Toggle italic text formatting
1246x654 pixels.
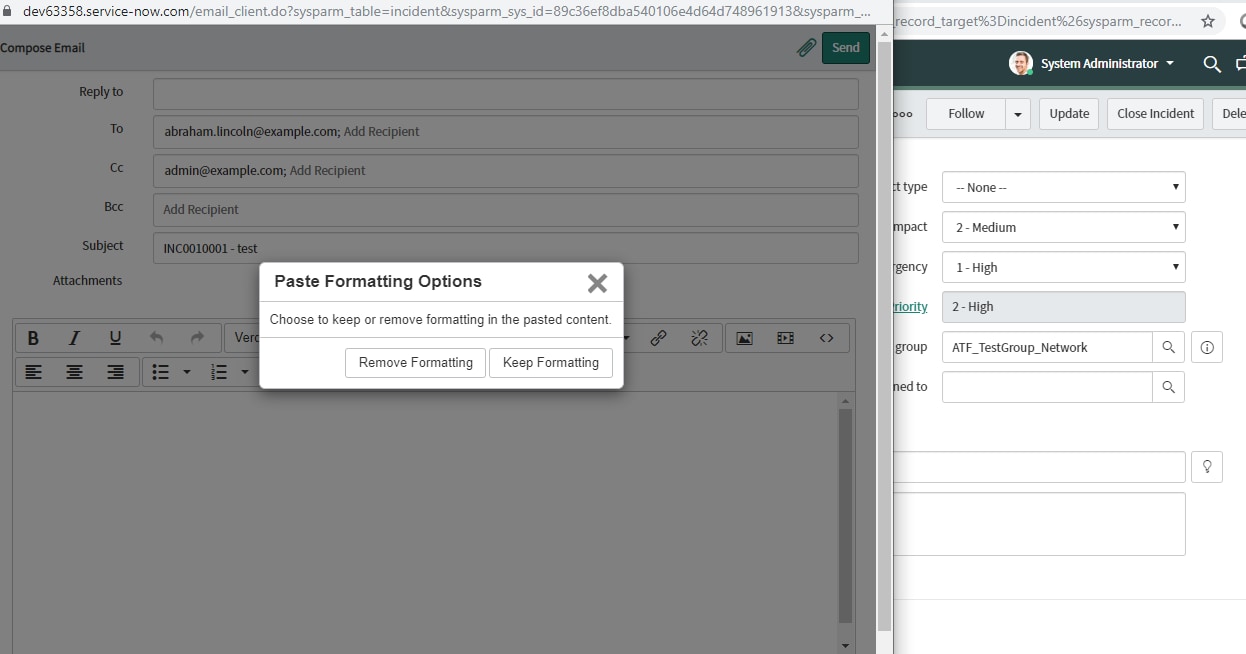(74, 337)
